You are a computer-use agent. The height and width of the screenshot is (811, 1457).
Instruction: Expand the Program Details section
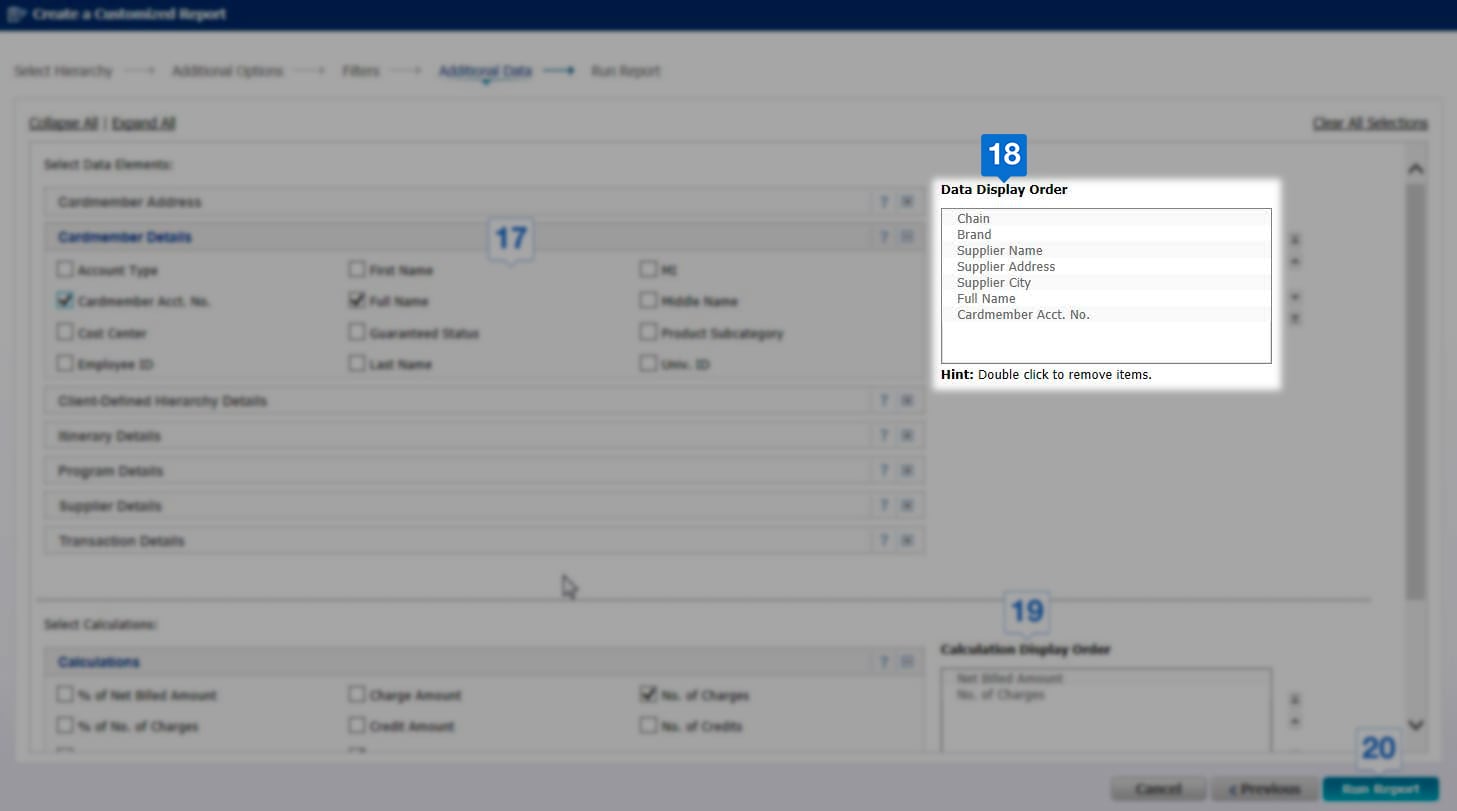pyautogui.click(x=110, y=470)
